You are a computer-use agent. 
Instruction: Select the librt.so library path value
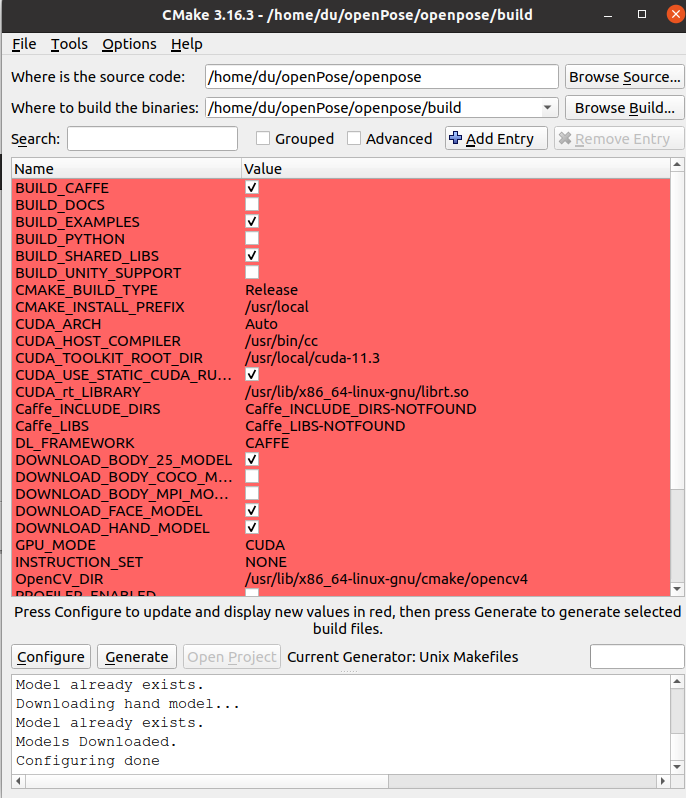coord(357,392)
